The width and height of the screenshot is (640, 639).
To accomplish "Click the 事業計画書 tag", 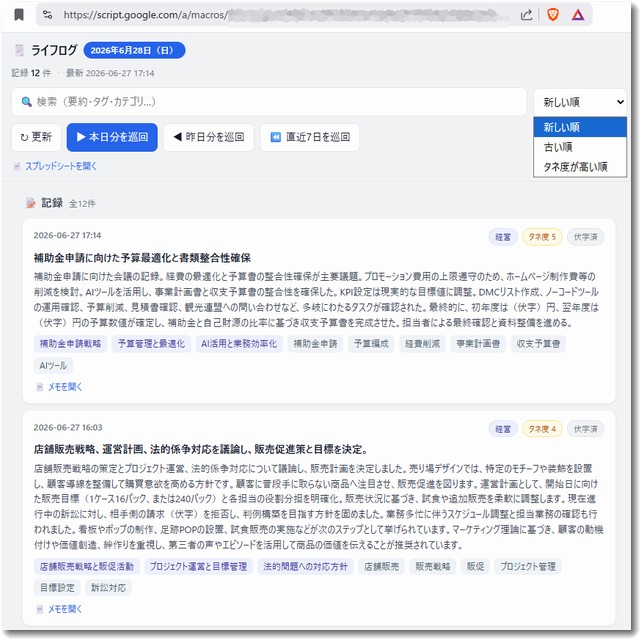I will point(478,344).
